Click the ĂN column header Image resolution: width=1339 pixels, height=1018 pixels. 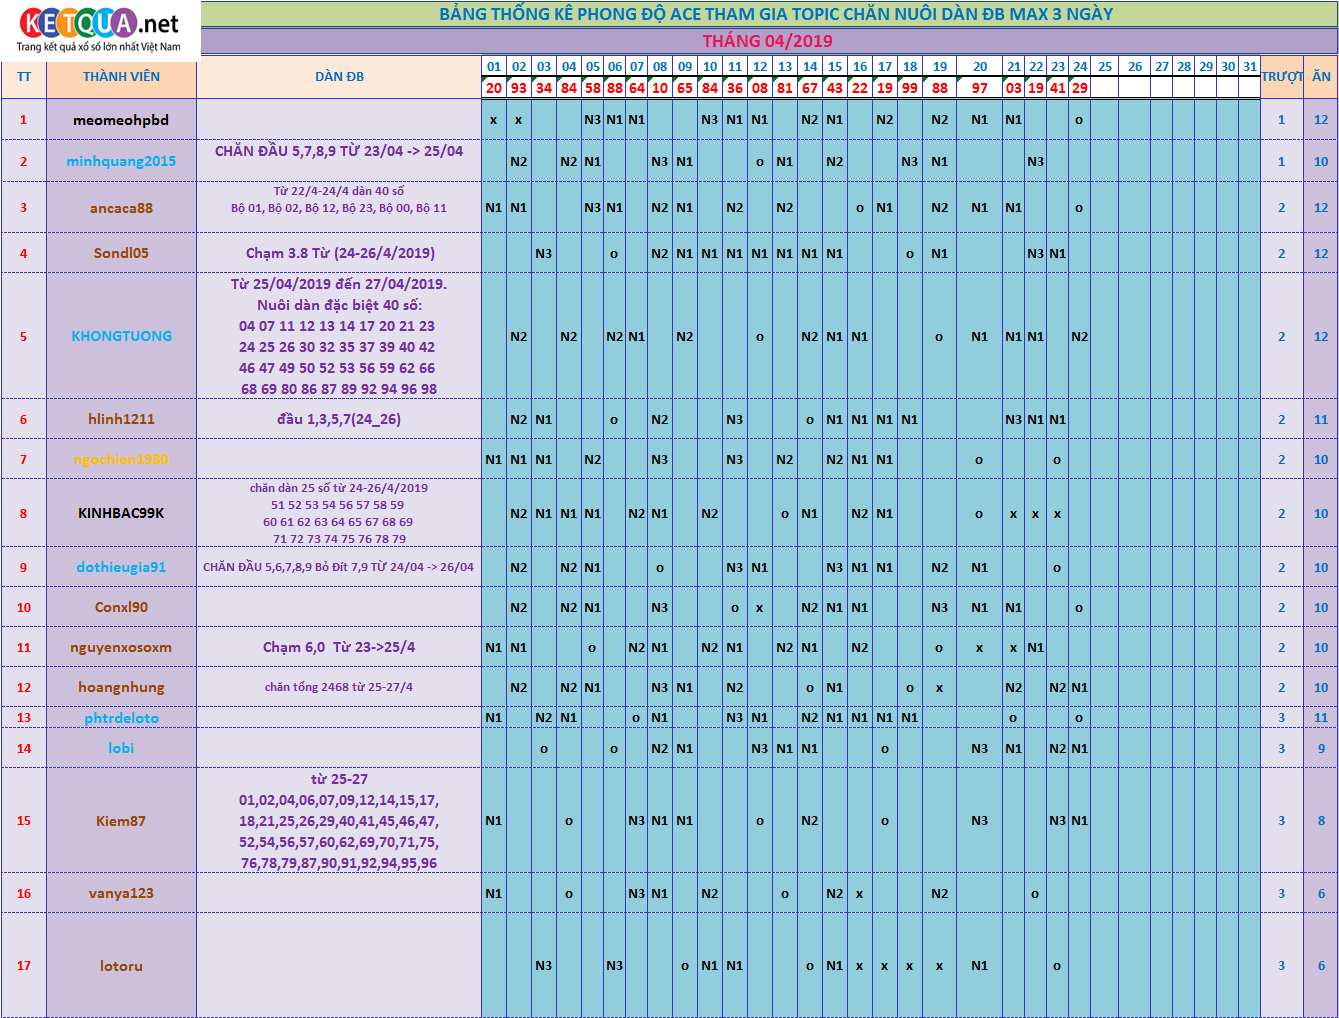pyautogui.click(x=1321, y=77)
